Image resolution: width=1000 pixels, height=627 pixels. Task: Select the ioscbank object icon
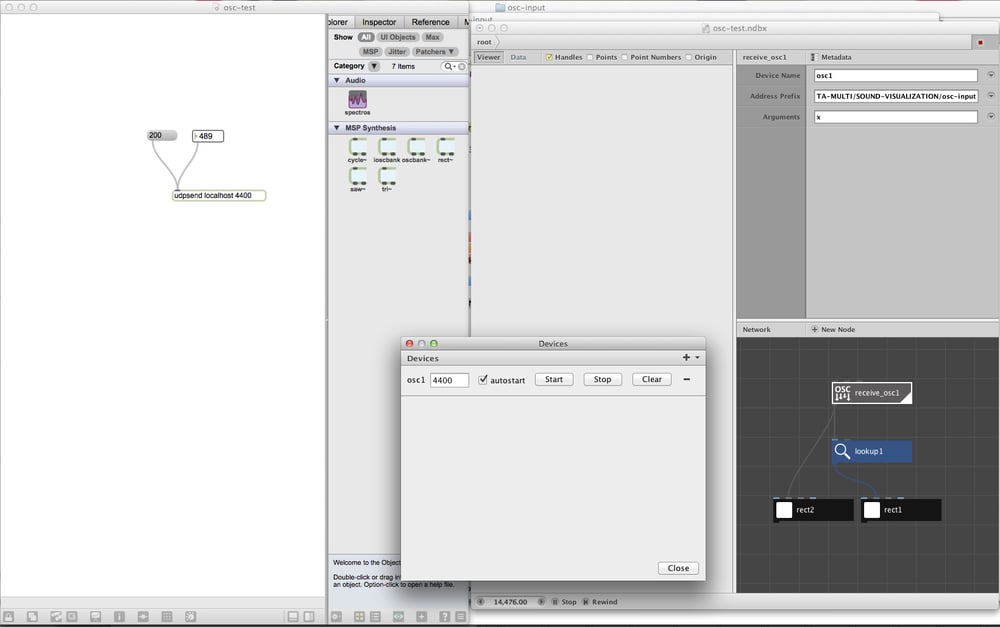click(387, 147)
